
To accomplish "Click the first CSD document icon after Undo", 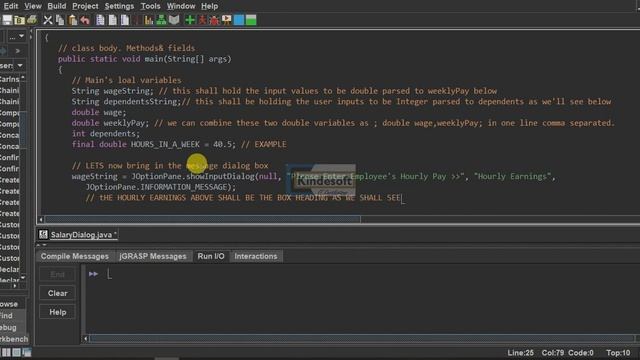I will tap(100, 20).
